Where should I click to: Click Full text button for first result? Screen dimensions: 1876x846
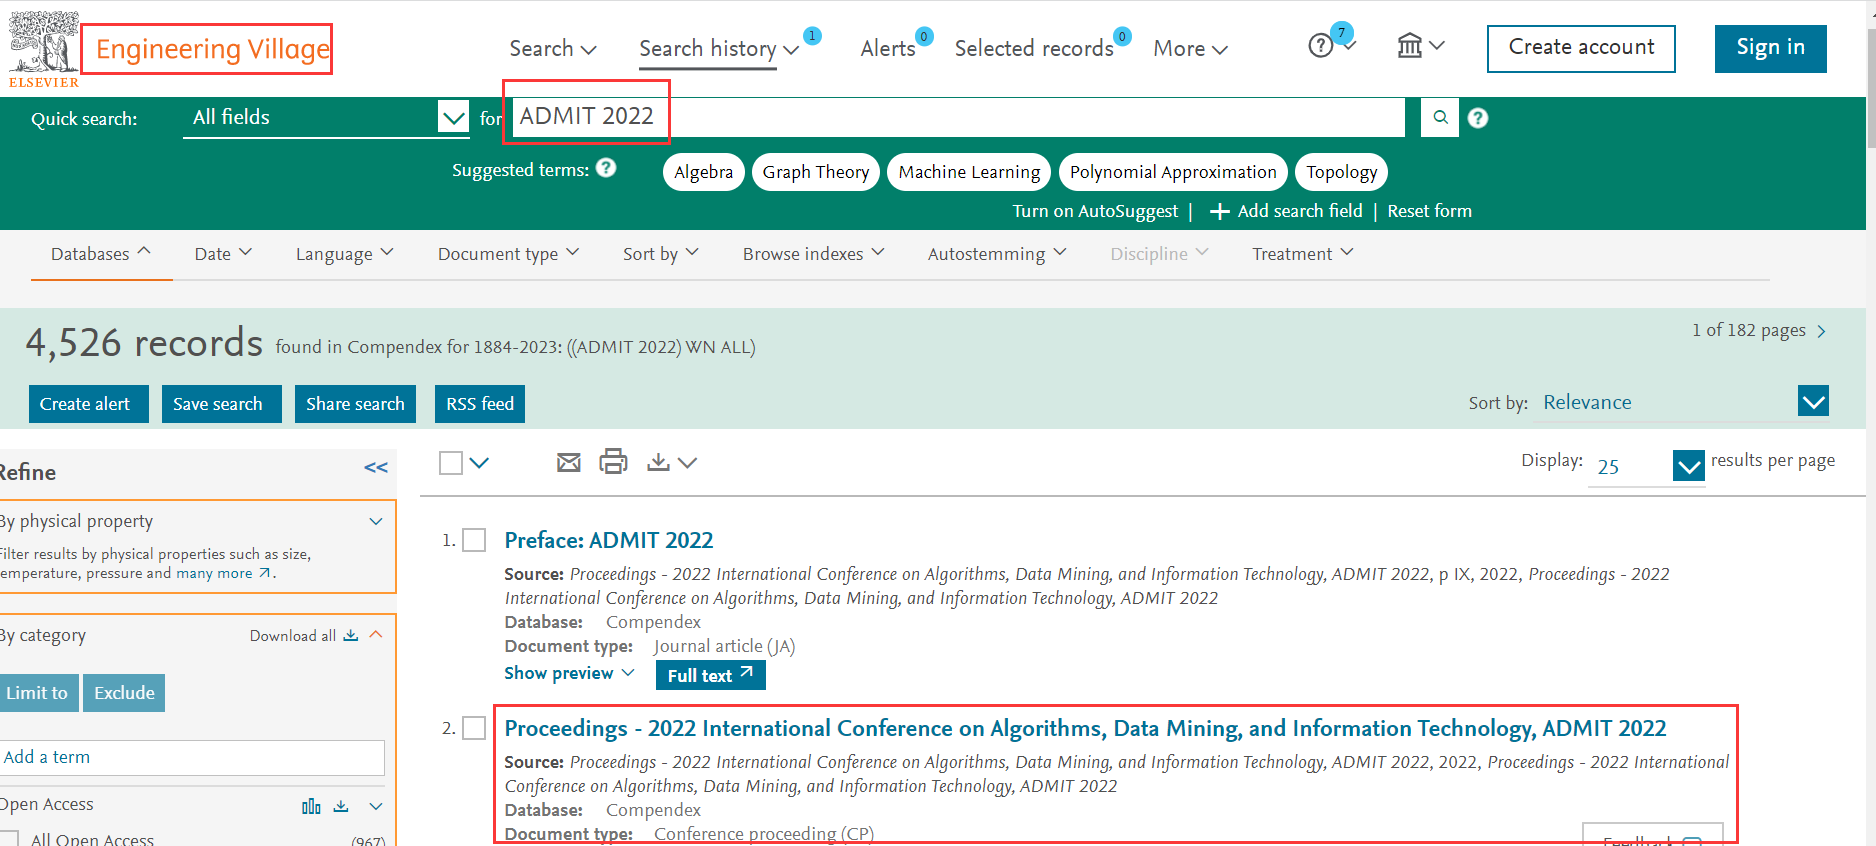coord(710,676)
